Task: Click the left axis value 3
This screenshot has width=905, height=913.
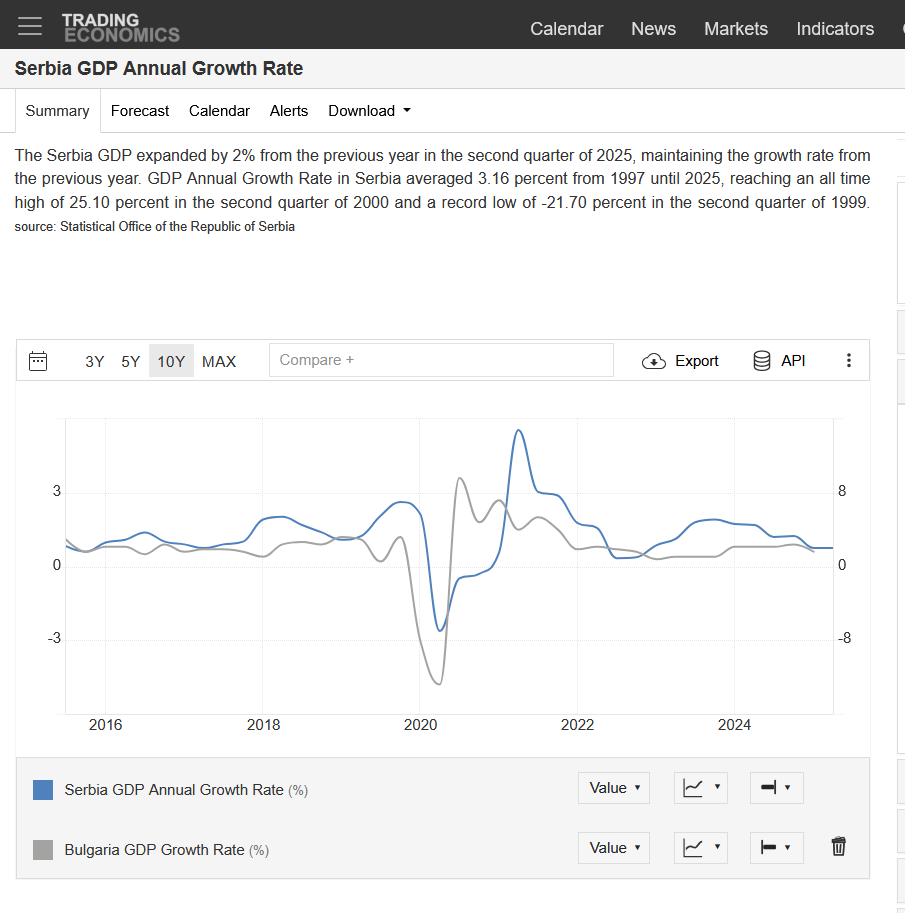Action: coord(56,491)
